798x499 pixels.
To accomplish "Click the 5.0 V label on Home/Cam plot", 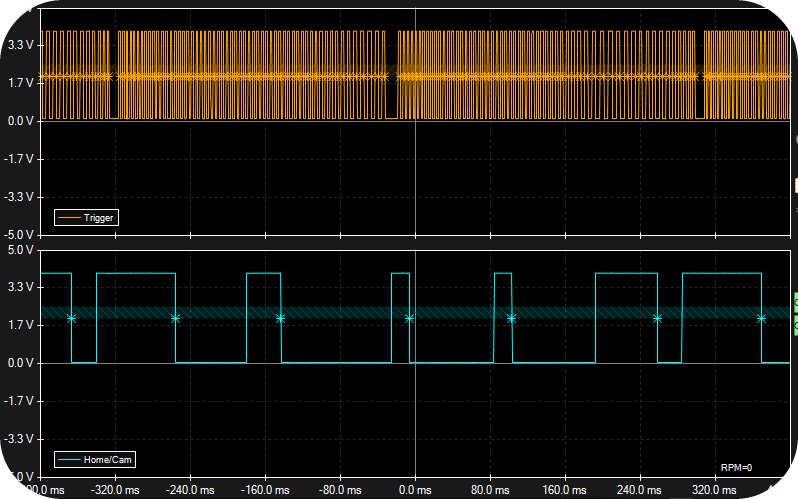I will click(x=21, y=250).
